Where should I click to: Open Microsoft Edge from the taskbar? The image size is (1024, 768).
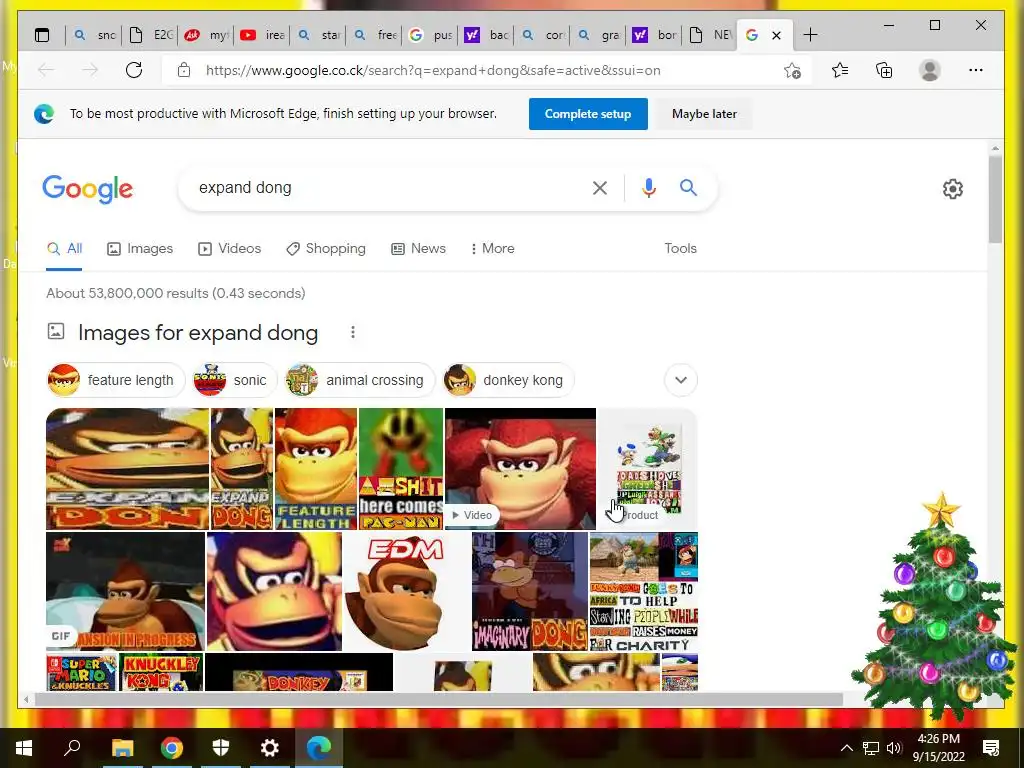click(319, 748)
